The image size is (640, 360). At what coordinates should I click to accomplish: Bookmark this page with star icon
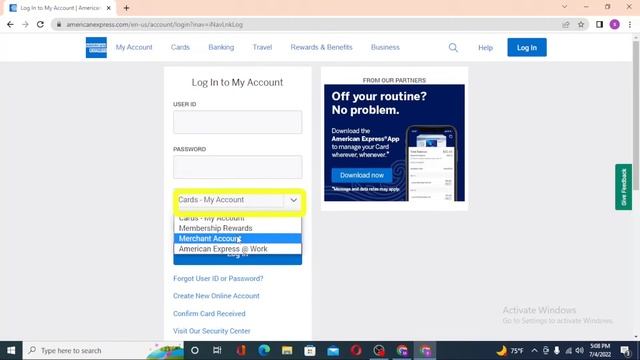pos(581,24)
